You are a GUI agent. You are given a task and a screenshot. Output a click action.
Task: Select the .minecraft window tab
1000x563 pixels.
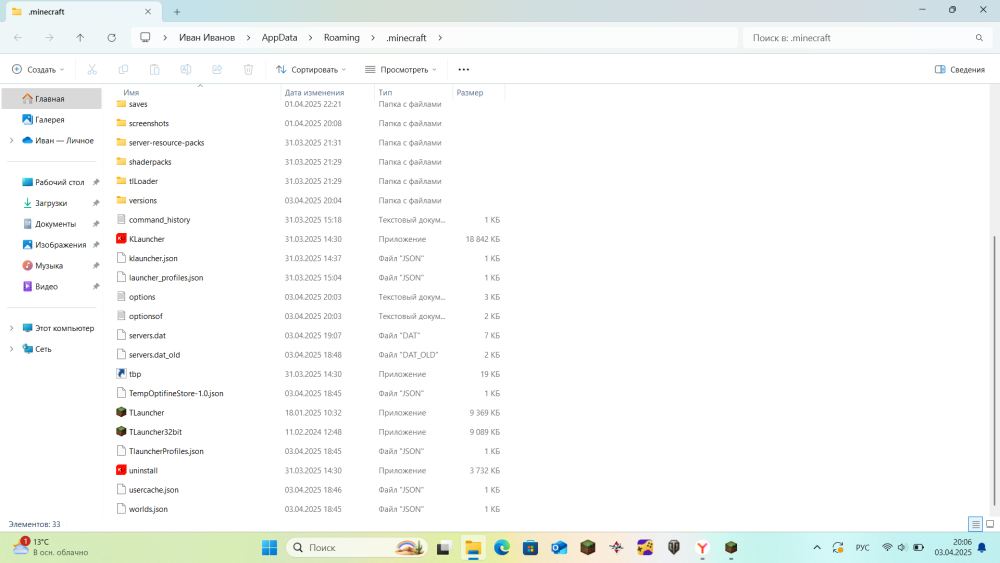coord(82,11)
